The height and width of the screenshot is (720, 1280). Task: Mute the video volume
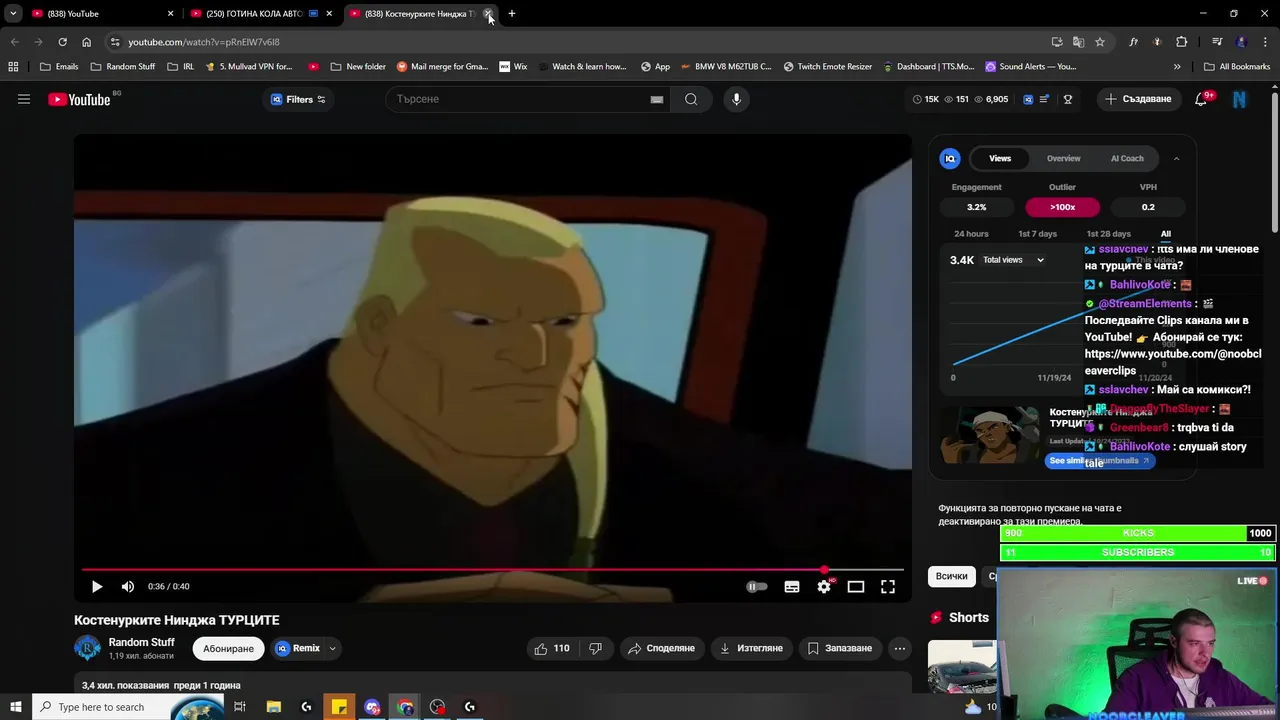coord(128,587)
